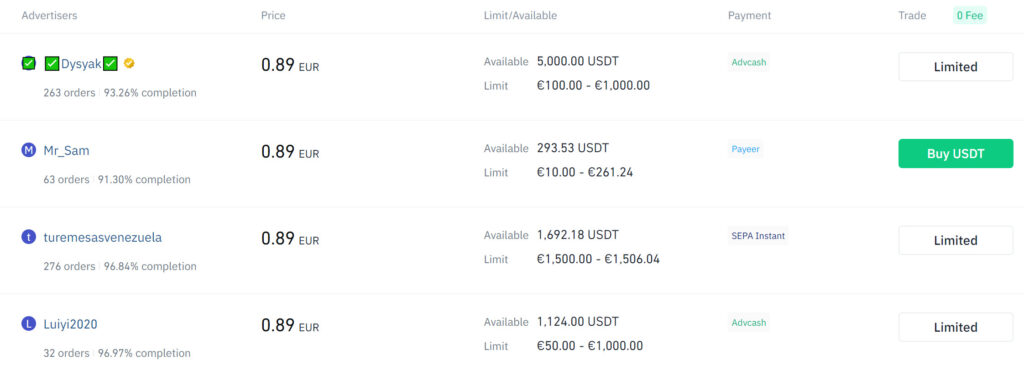Screen dimensions: 1024x371
Task: Click the 0 Fee badge
Action: click(970, 16)
